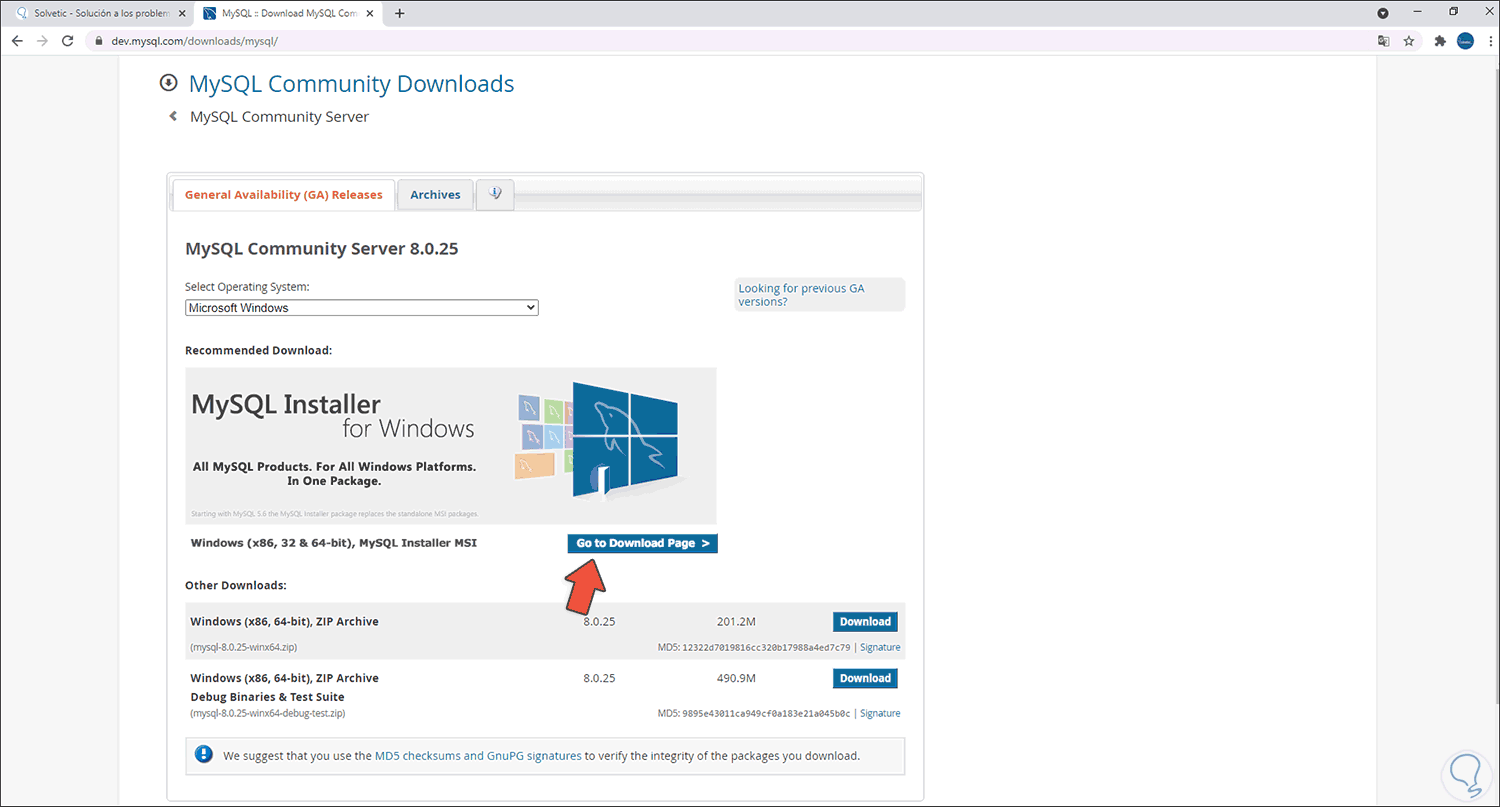1500x807 pixels.
Task: Download the 490.9M Debug Binaries ZIP
Action: coord(865,678)
